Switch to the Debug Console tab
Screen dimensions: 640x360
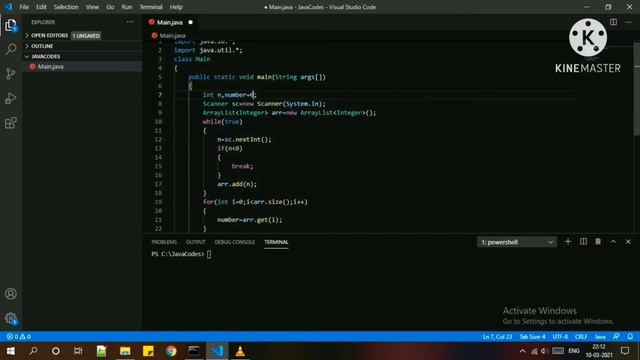tap(235, 242)
